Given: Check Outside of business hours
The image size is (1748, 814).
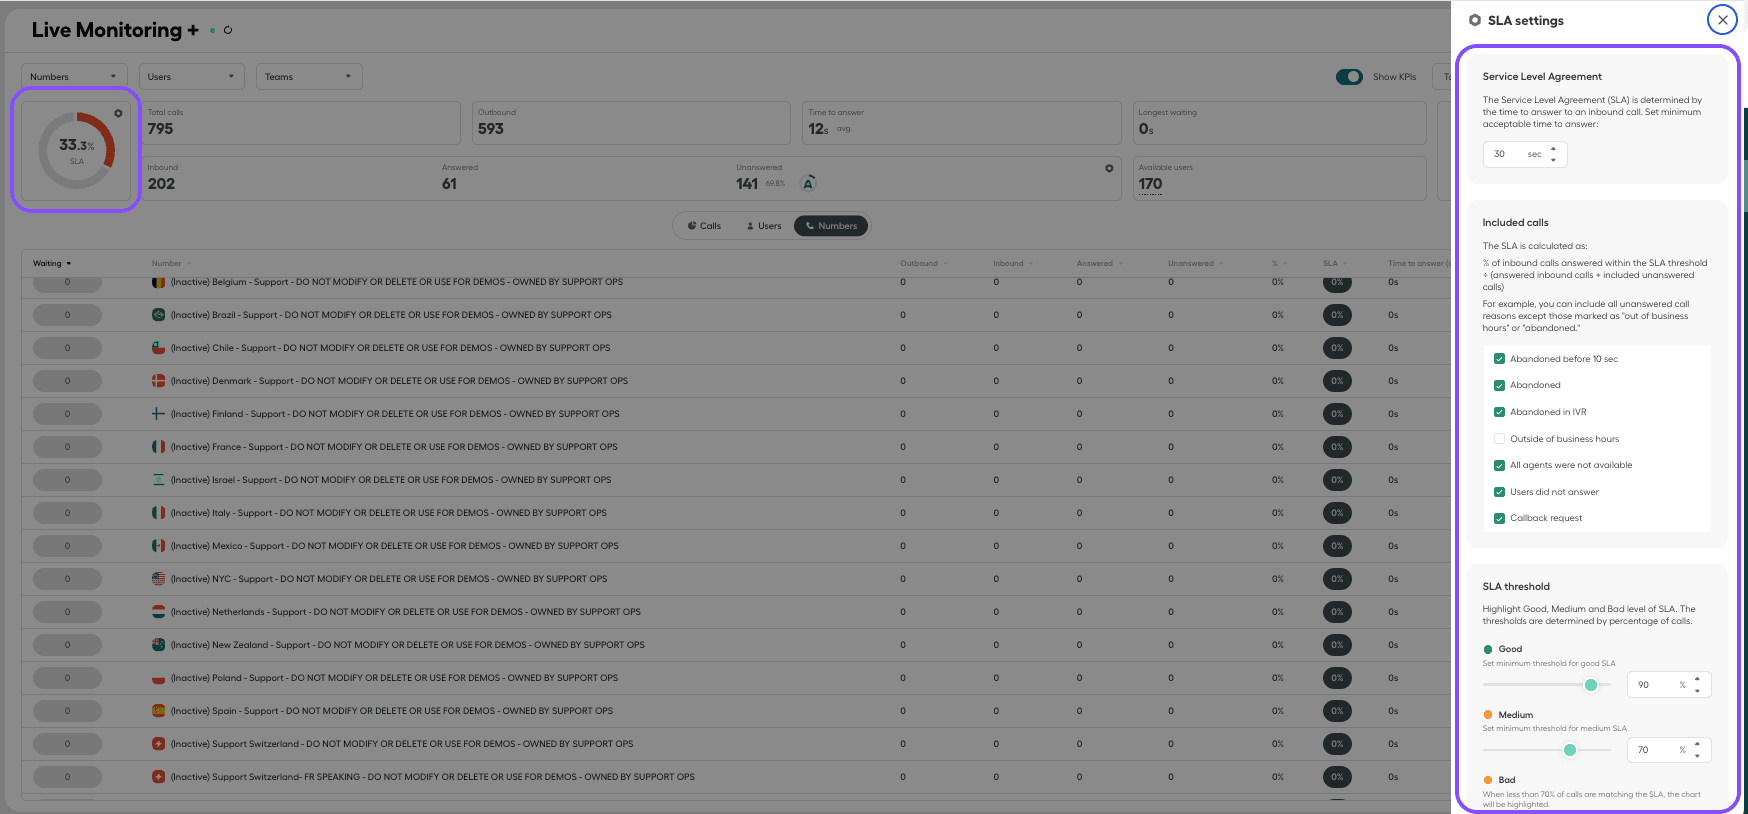Looking at the screenshot, I should click(1499, 439).
